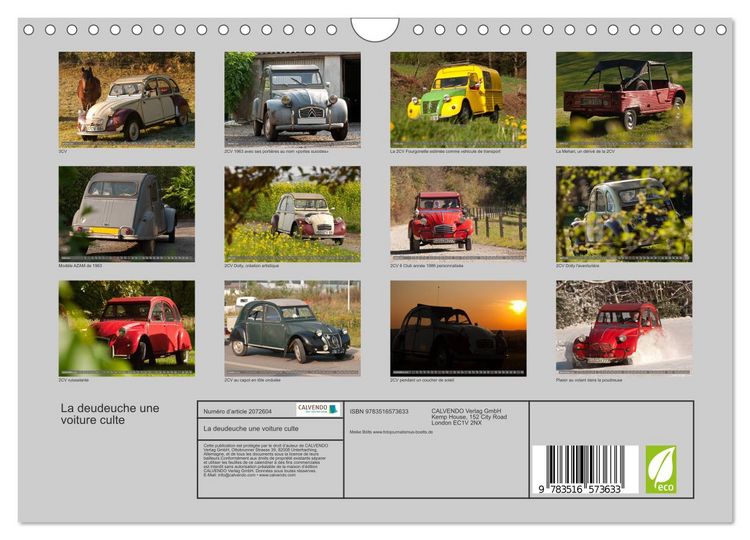Select the blue-grey 2CV behind leafy branches photo
The image size is (750, 540).
click(x=624, y=214)
